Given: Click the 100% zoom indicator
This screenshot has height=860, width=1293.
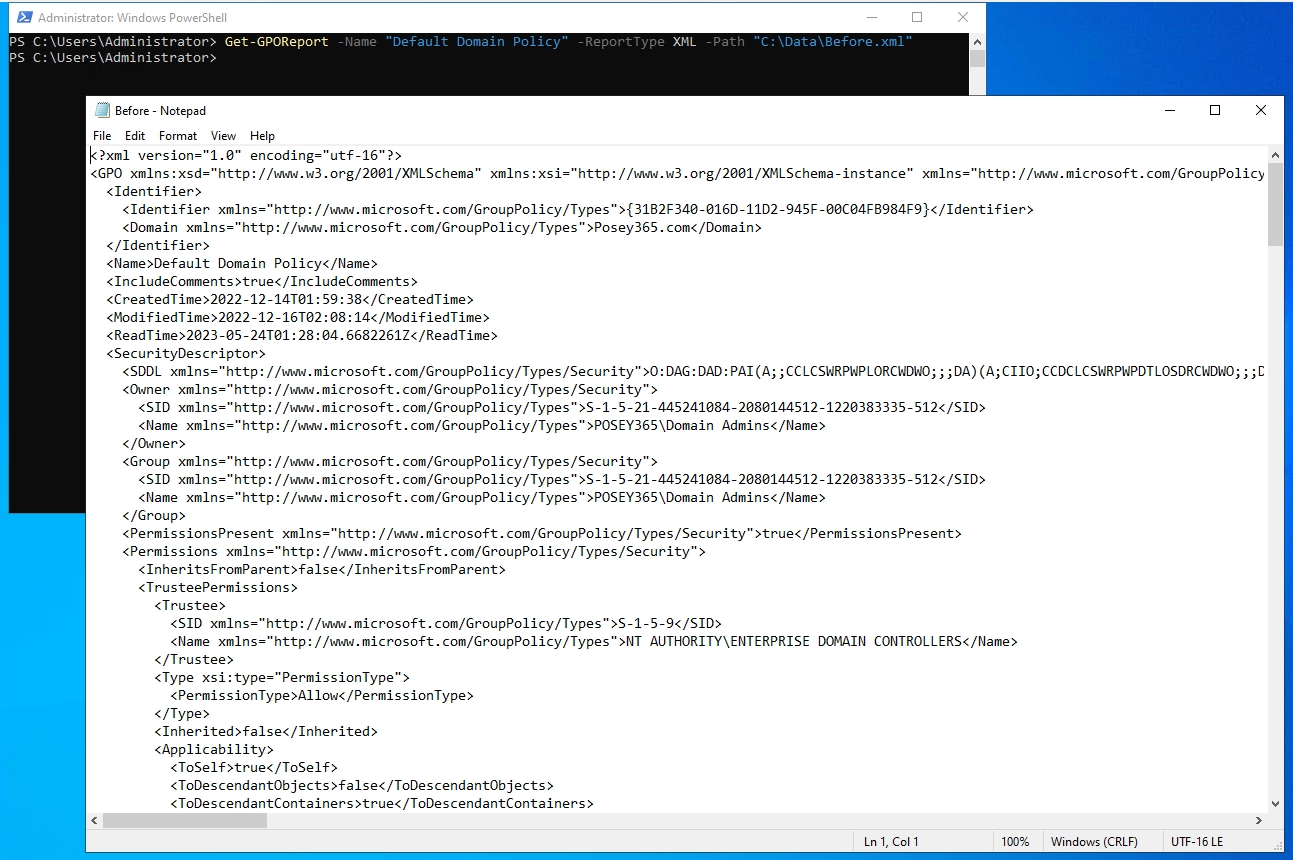Looking at the screenshot, I should [x=1016, y=841].
